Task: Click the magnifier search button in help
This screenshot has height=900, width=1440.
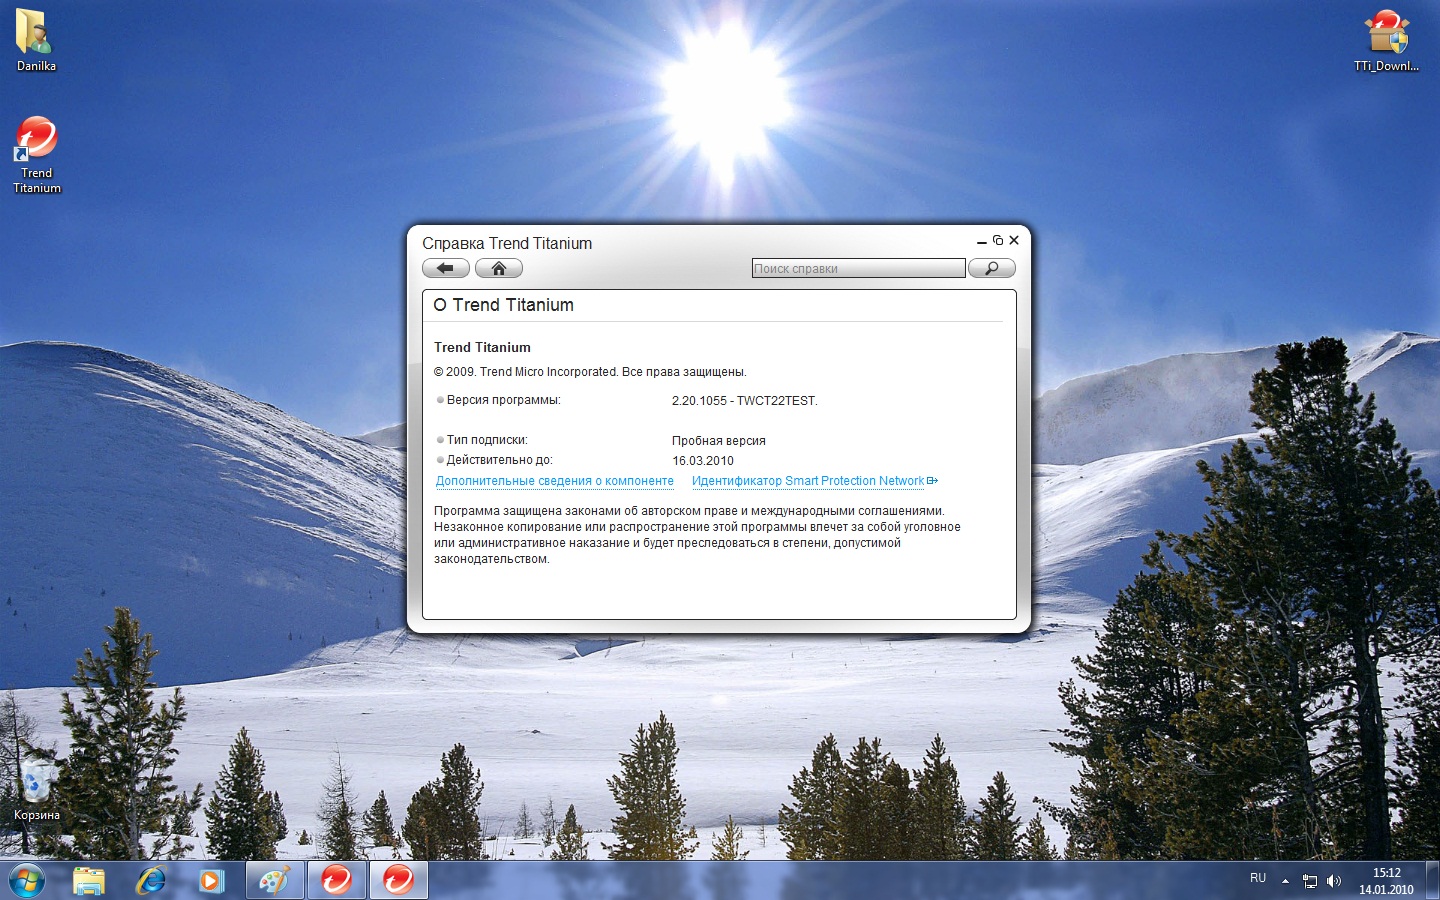Action: pos(992,268)
